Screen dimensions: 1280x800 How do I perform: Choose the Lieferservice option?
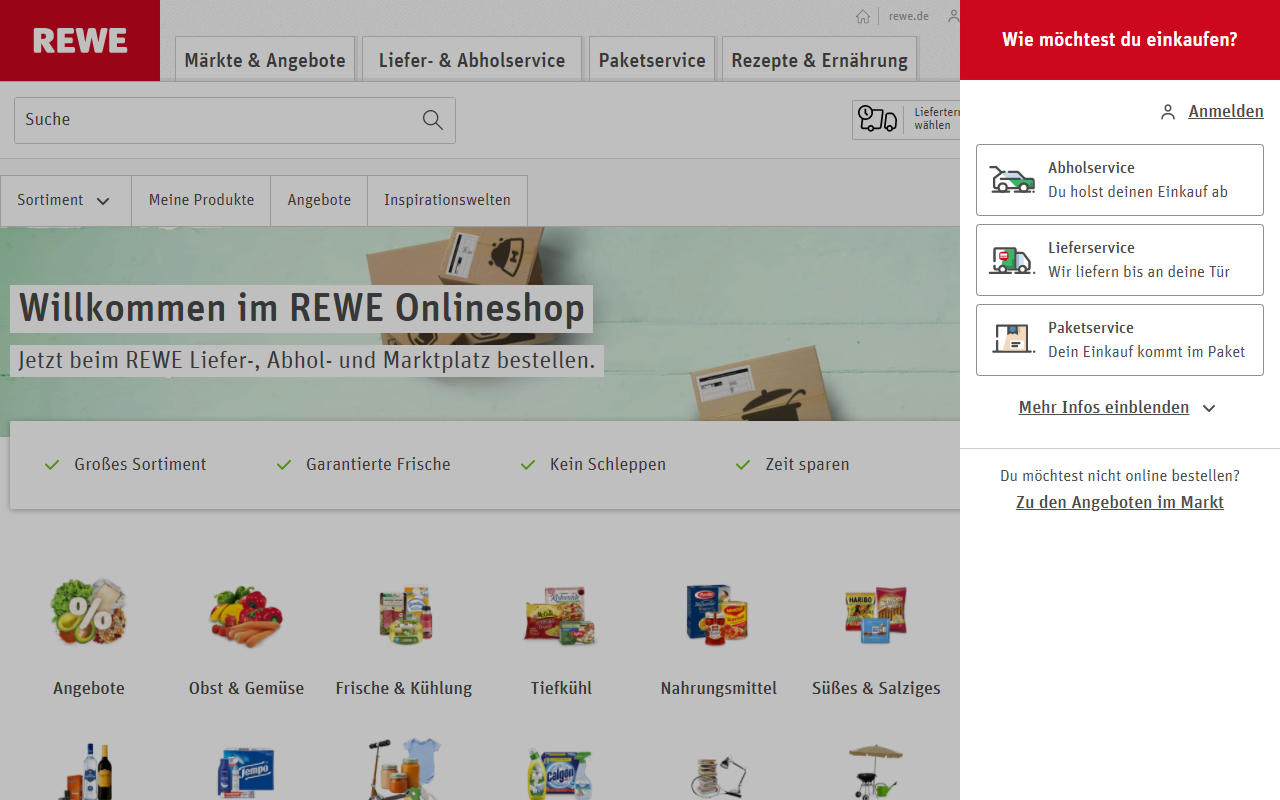[x=1120, y=260]
